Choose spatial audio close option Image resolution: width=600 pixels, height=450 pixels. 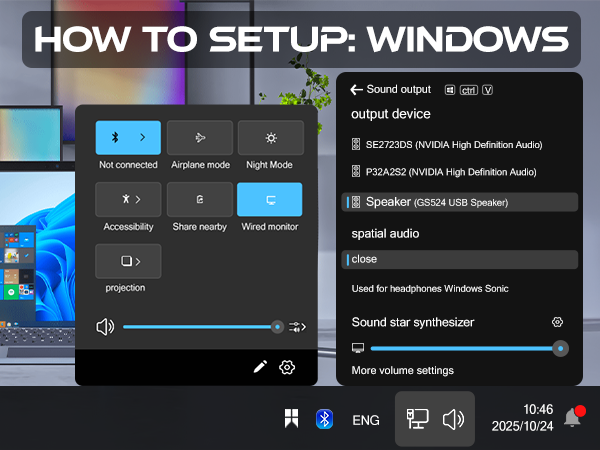click(459, 259)
